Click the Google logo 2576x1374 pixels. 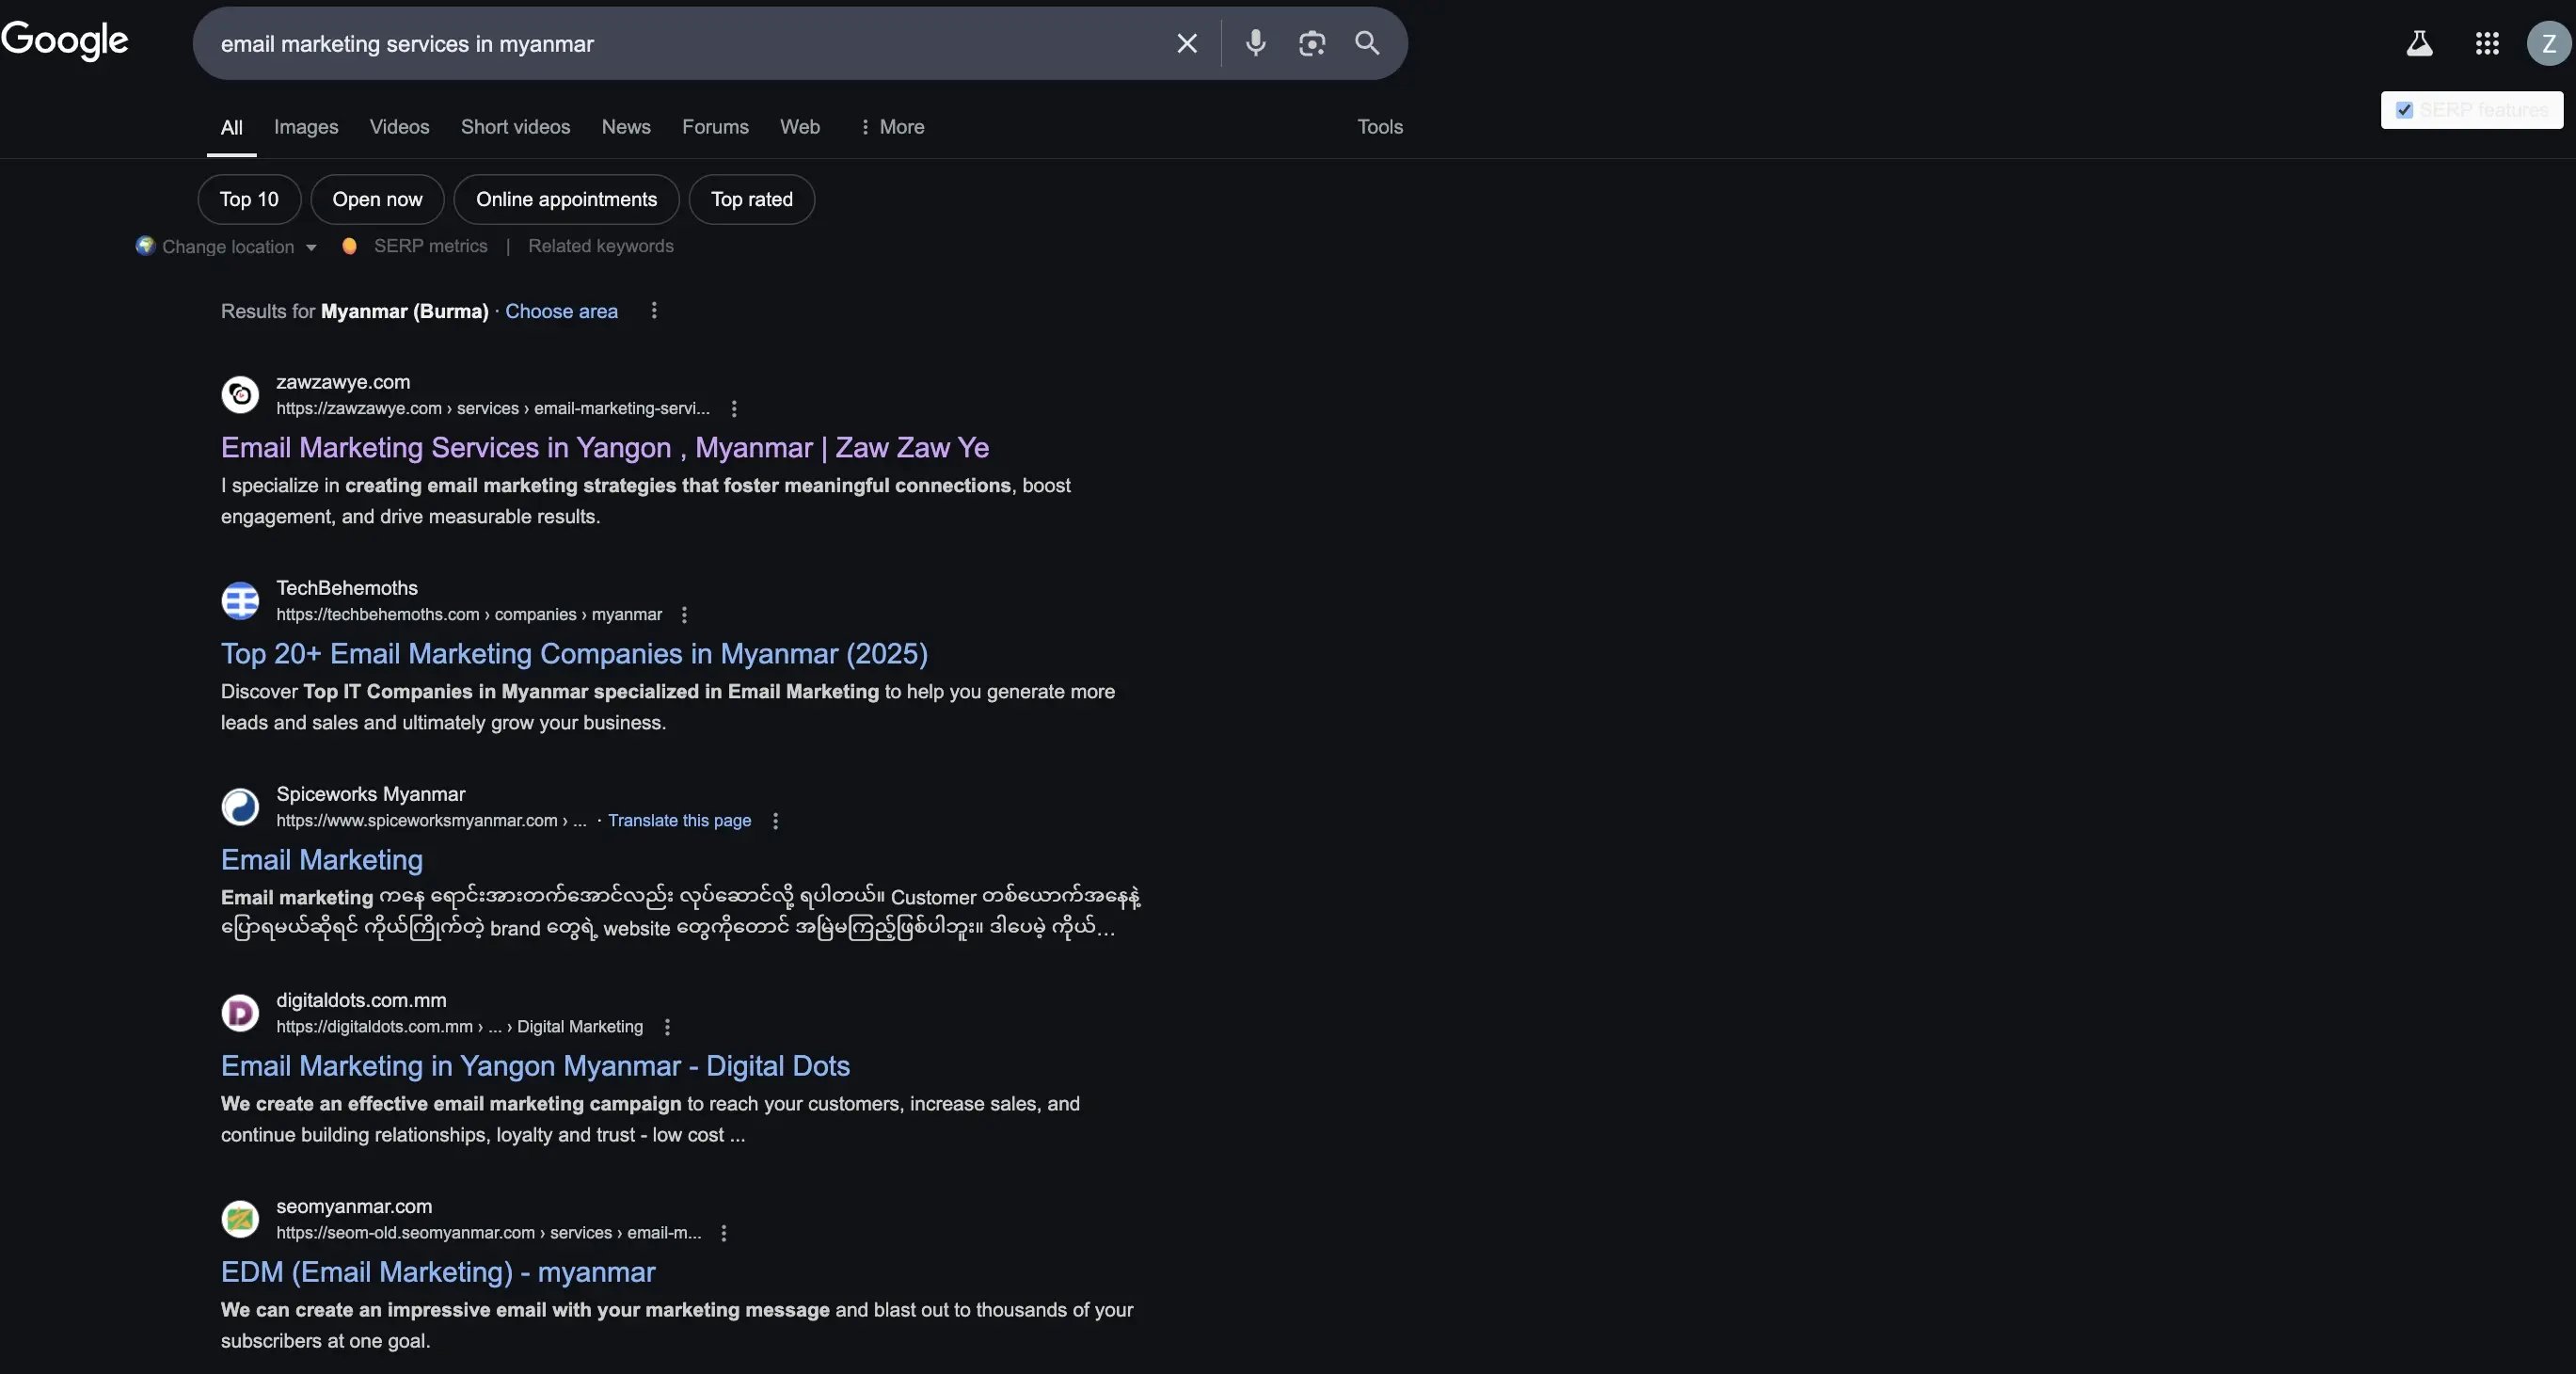pyautogui.click(x=65, y=41)
